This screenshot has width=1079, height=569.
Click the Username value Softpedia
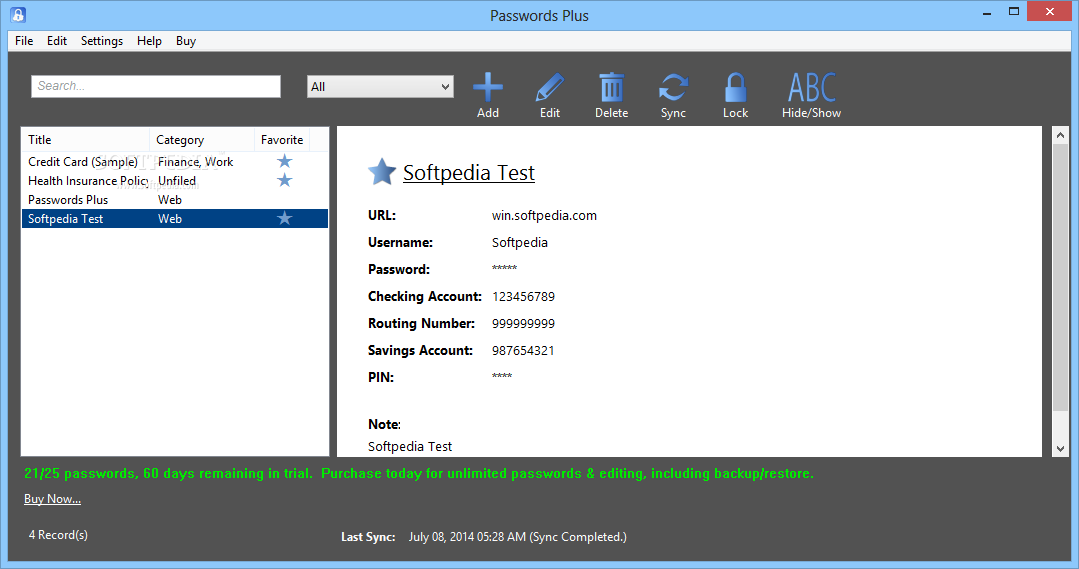(x=520, y=242)
